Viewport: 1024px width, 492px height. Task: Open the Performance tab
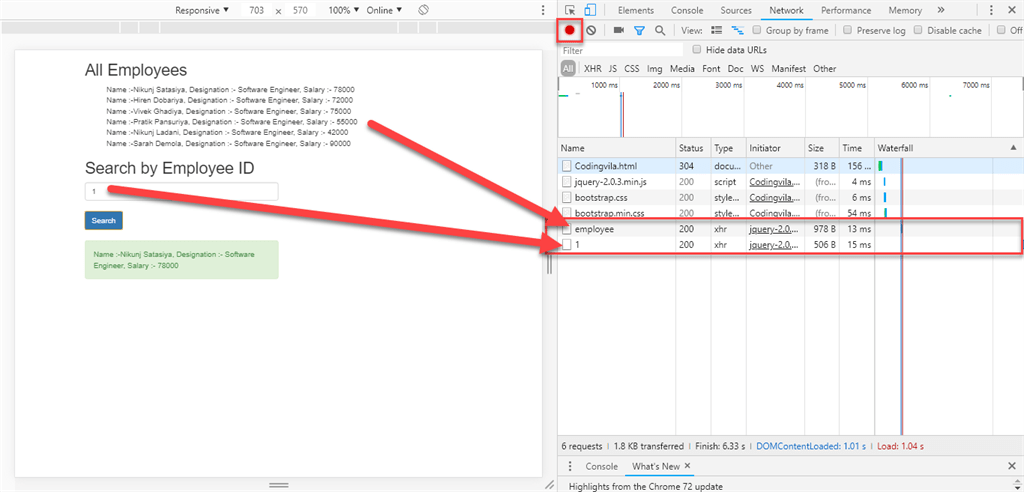coord(846,10)
